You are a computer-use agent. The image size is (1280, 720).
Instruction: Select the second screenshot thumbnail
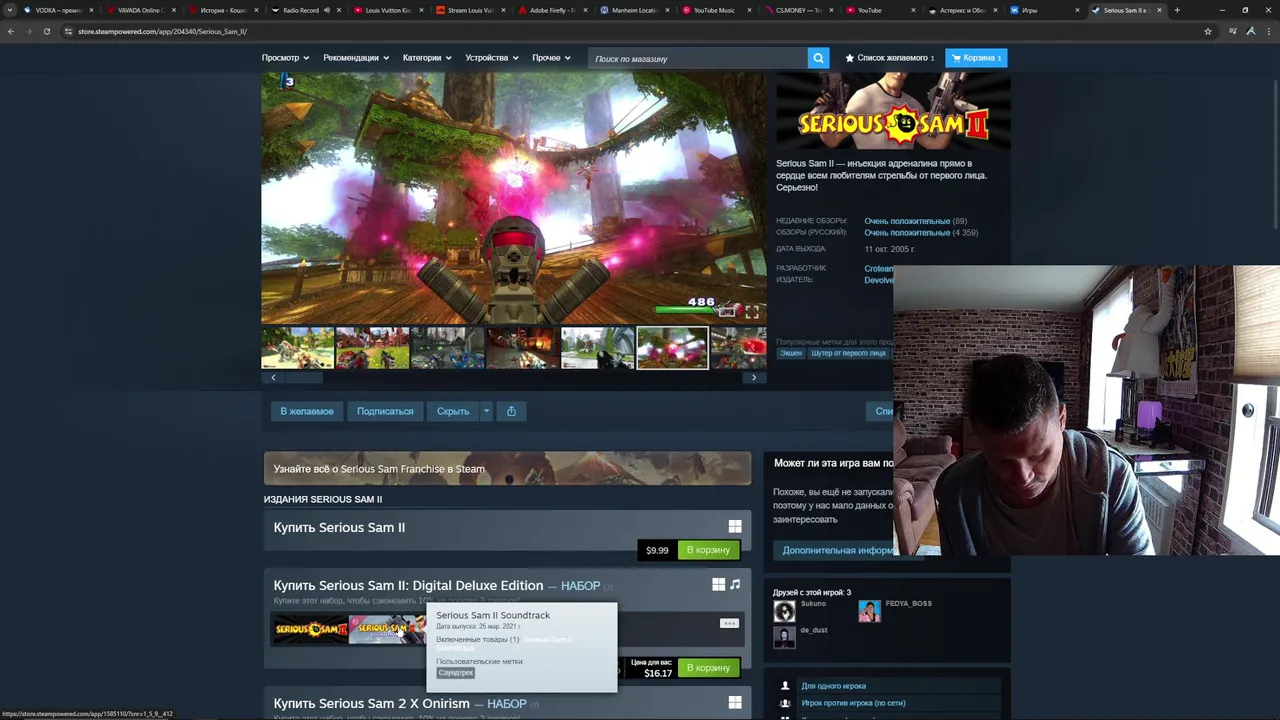tap(373, 349)
